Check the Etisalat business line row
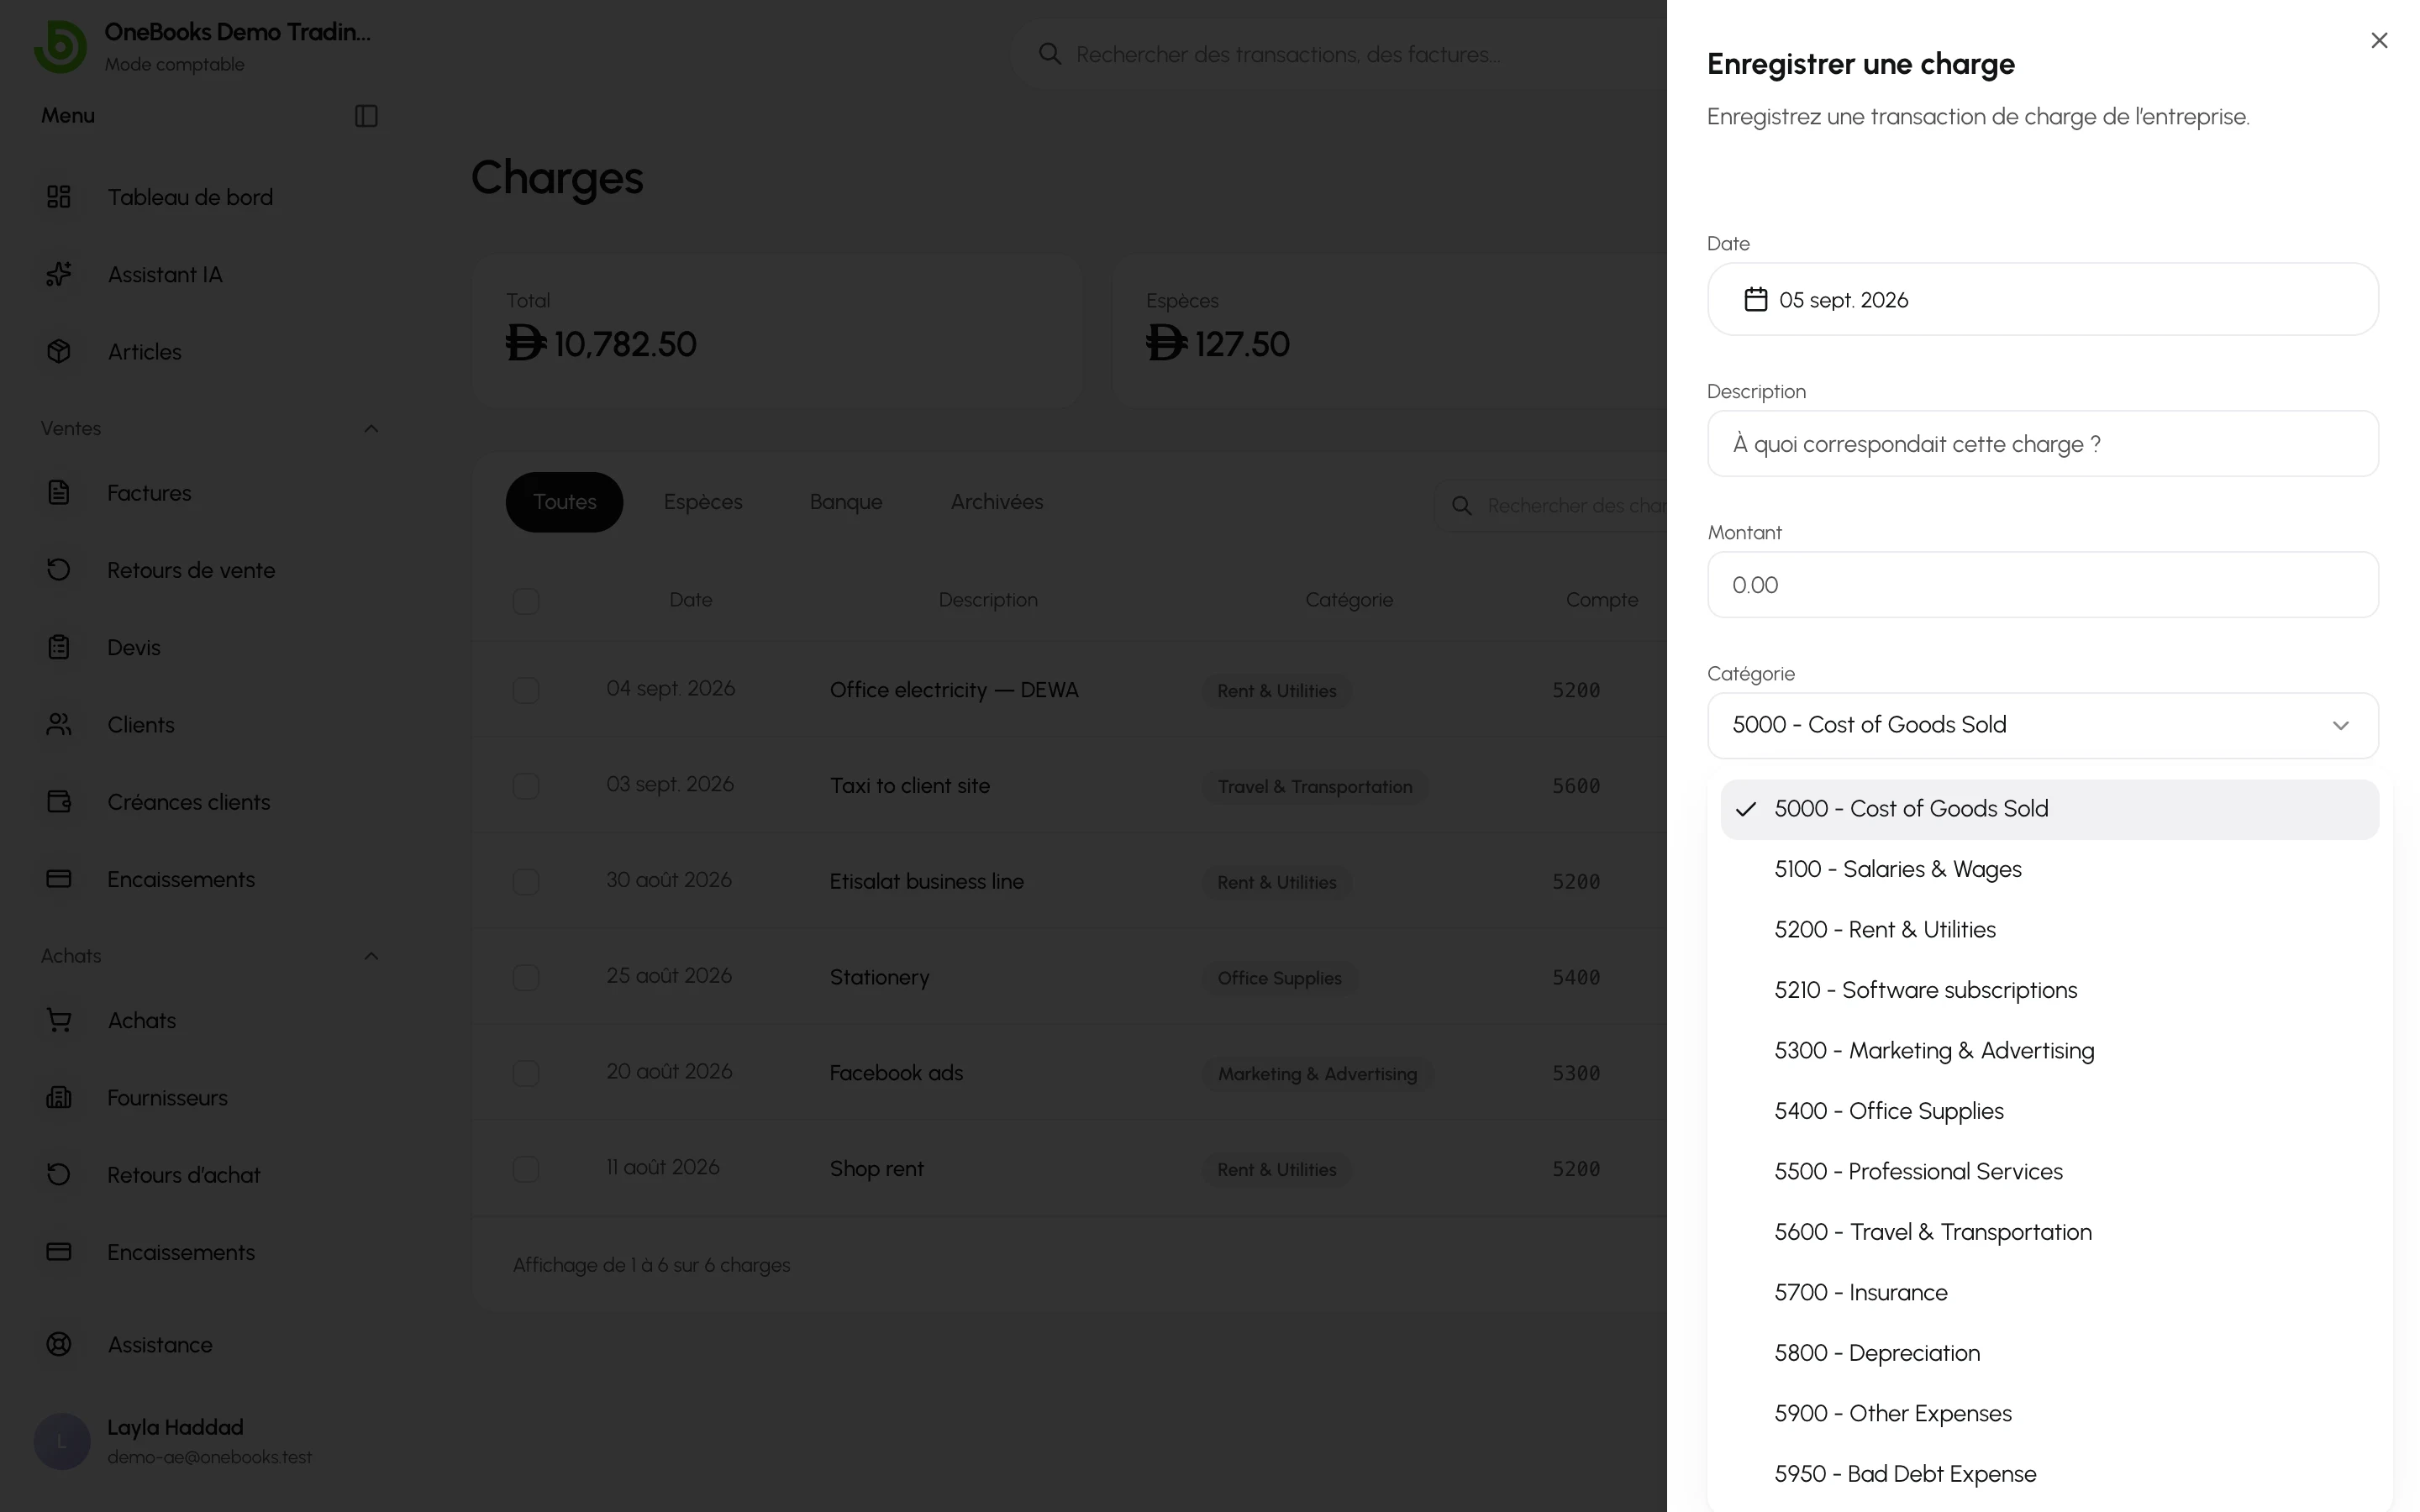 pyautogui.click(x=526, y=882)
